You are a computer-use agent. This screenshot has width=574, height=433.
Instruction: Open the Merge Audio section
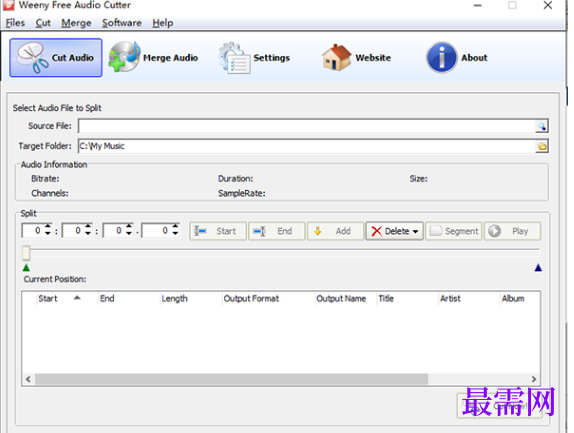coord(154,58)
